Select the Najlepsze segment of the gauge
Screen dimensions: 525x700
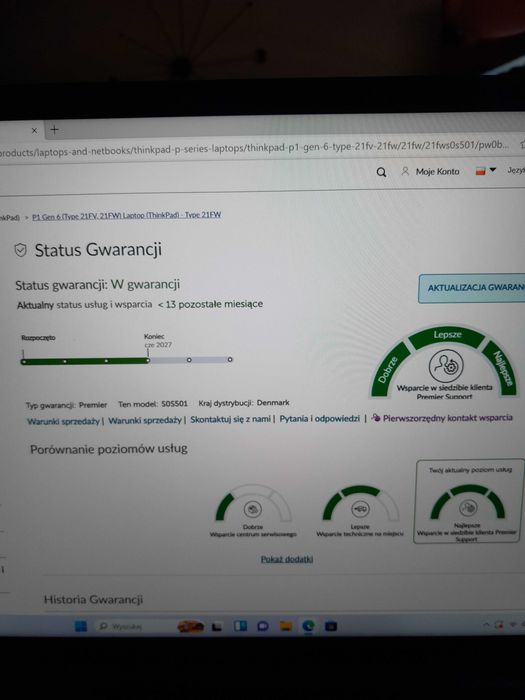coord(501,369)
